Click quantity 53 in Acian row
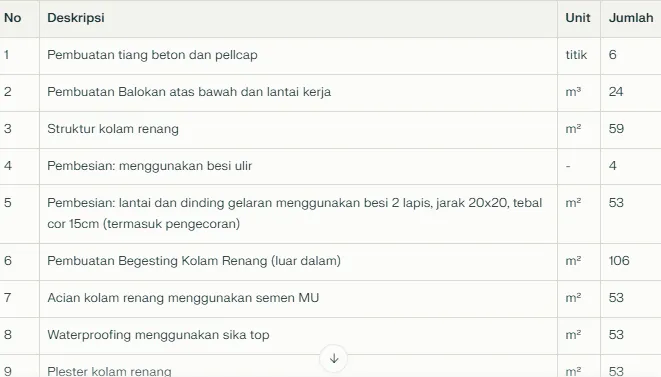This screenshot has height=377, width=661. tap(616, 298)
